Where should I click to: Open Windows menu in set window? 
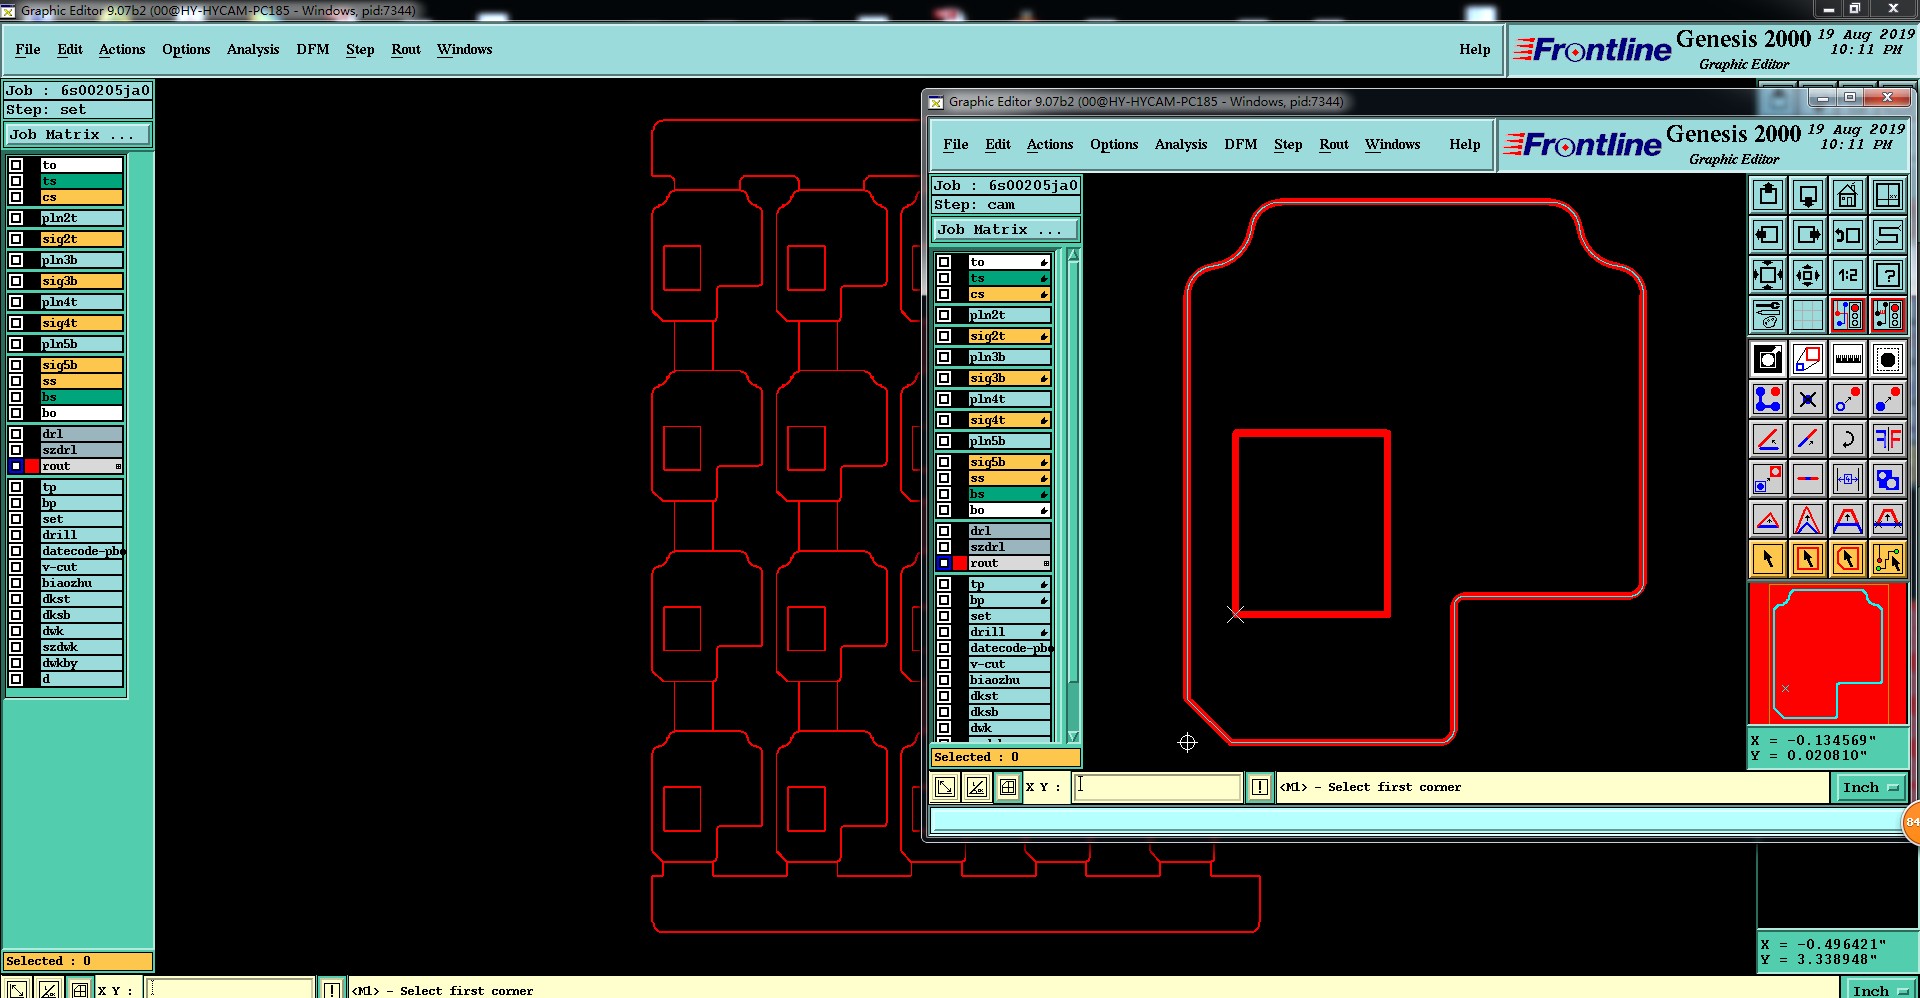[464, 49]
